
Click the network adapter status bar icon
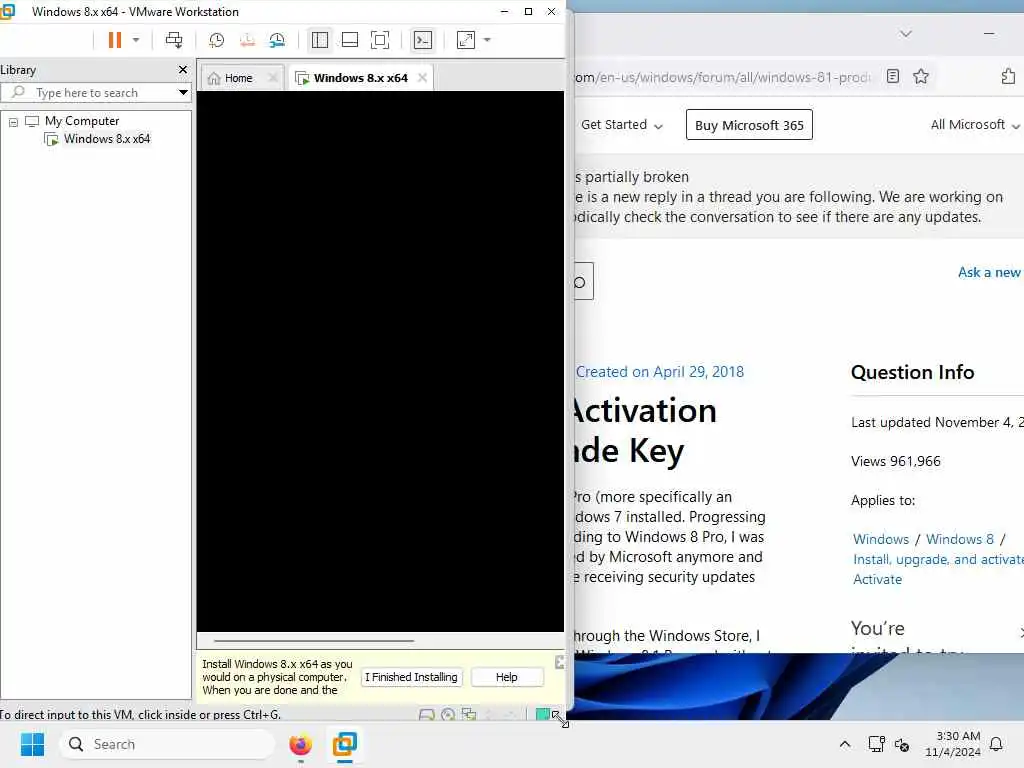click(469, 714)
